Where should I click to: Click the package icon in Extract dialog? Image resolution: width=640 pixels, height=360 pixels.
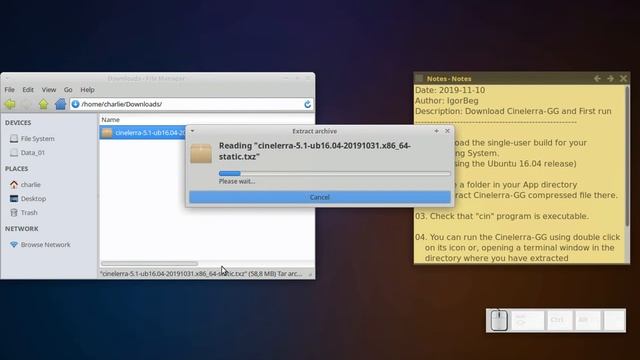[201, 153]
